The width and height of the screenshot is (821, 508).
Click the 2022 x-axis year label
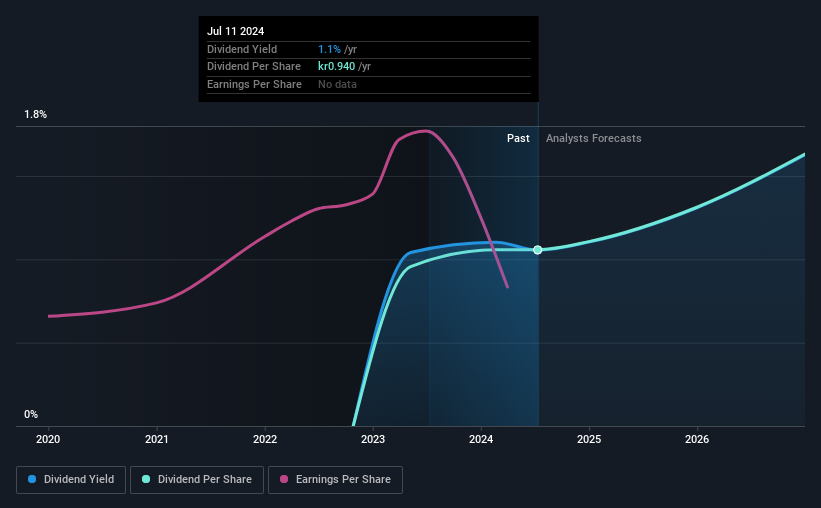tap(265, 439)
